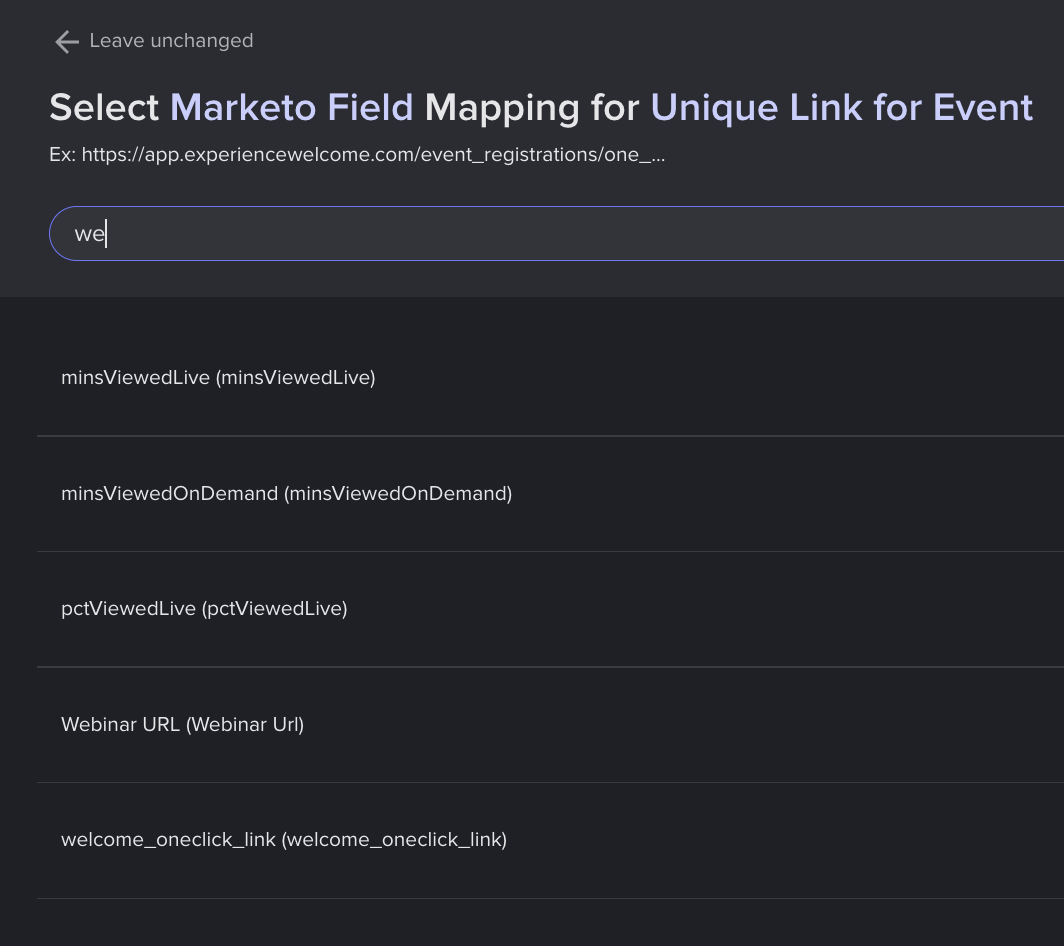This screenshot has height=946, width=1064.
Task: Pick Webinar URL (Webinar Url) field
Action: point(550,724)
